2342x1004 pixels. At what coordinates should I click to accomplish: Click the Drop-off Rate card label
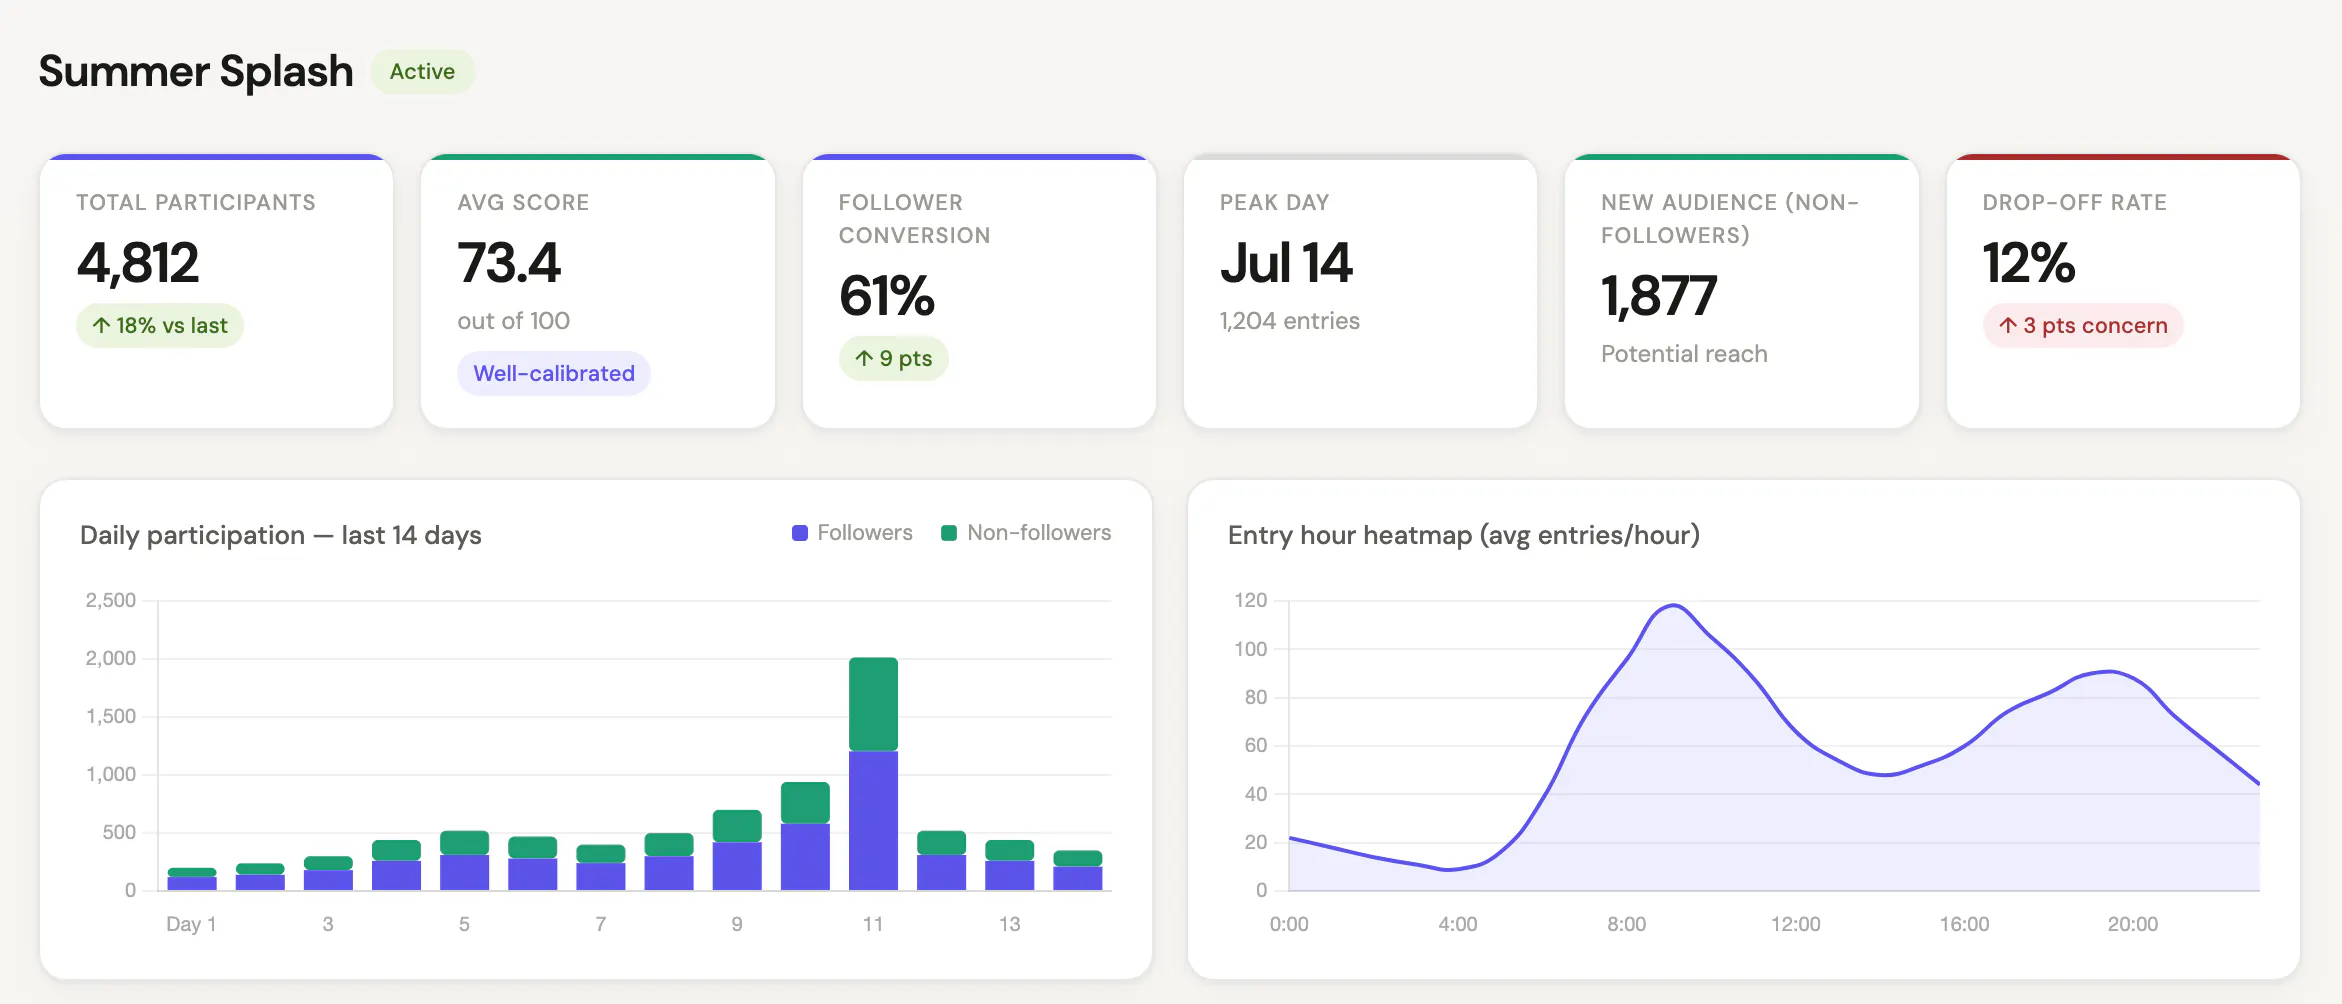2075,203
